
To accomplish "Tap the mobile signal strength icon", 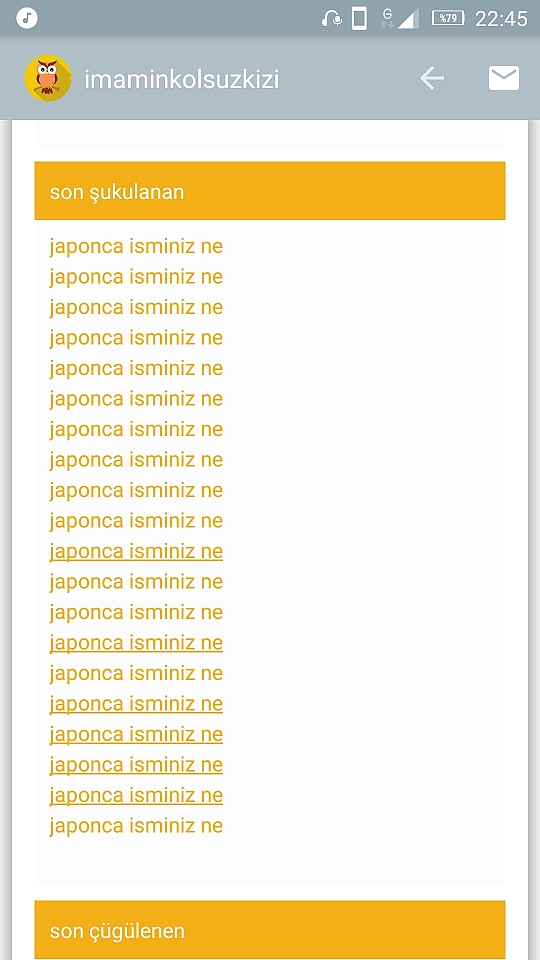I will pos(408,18).
